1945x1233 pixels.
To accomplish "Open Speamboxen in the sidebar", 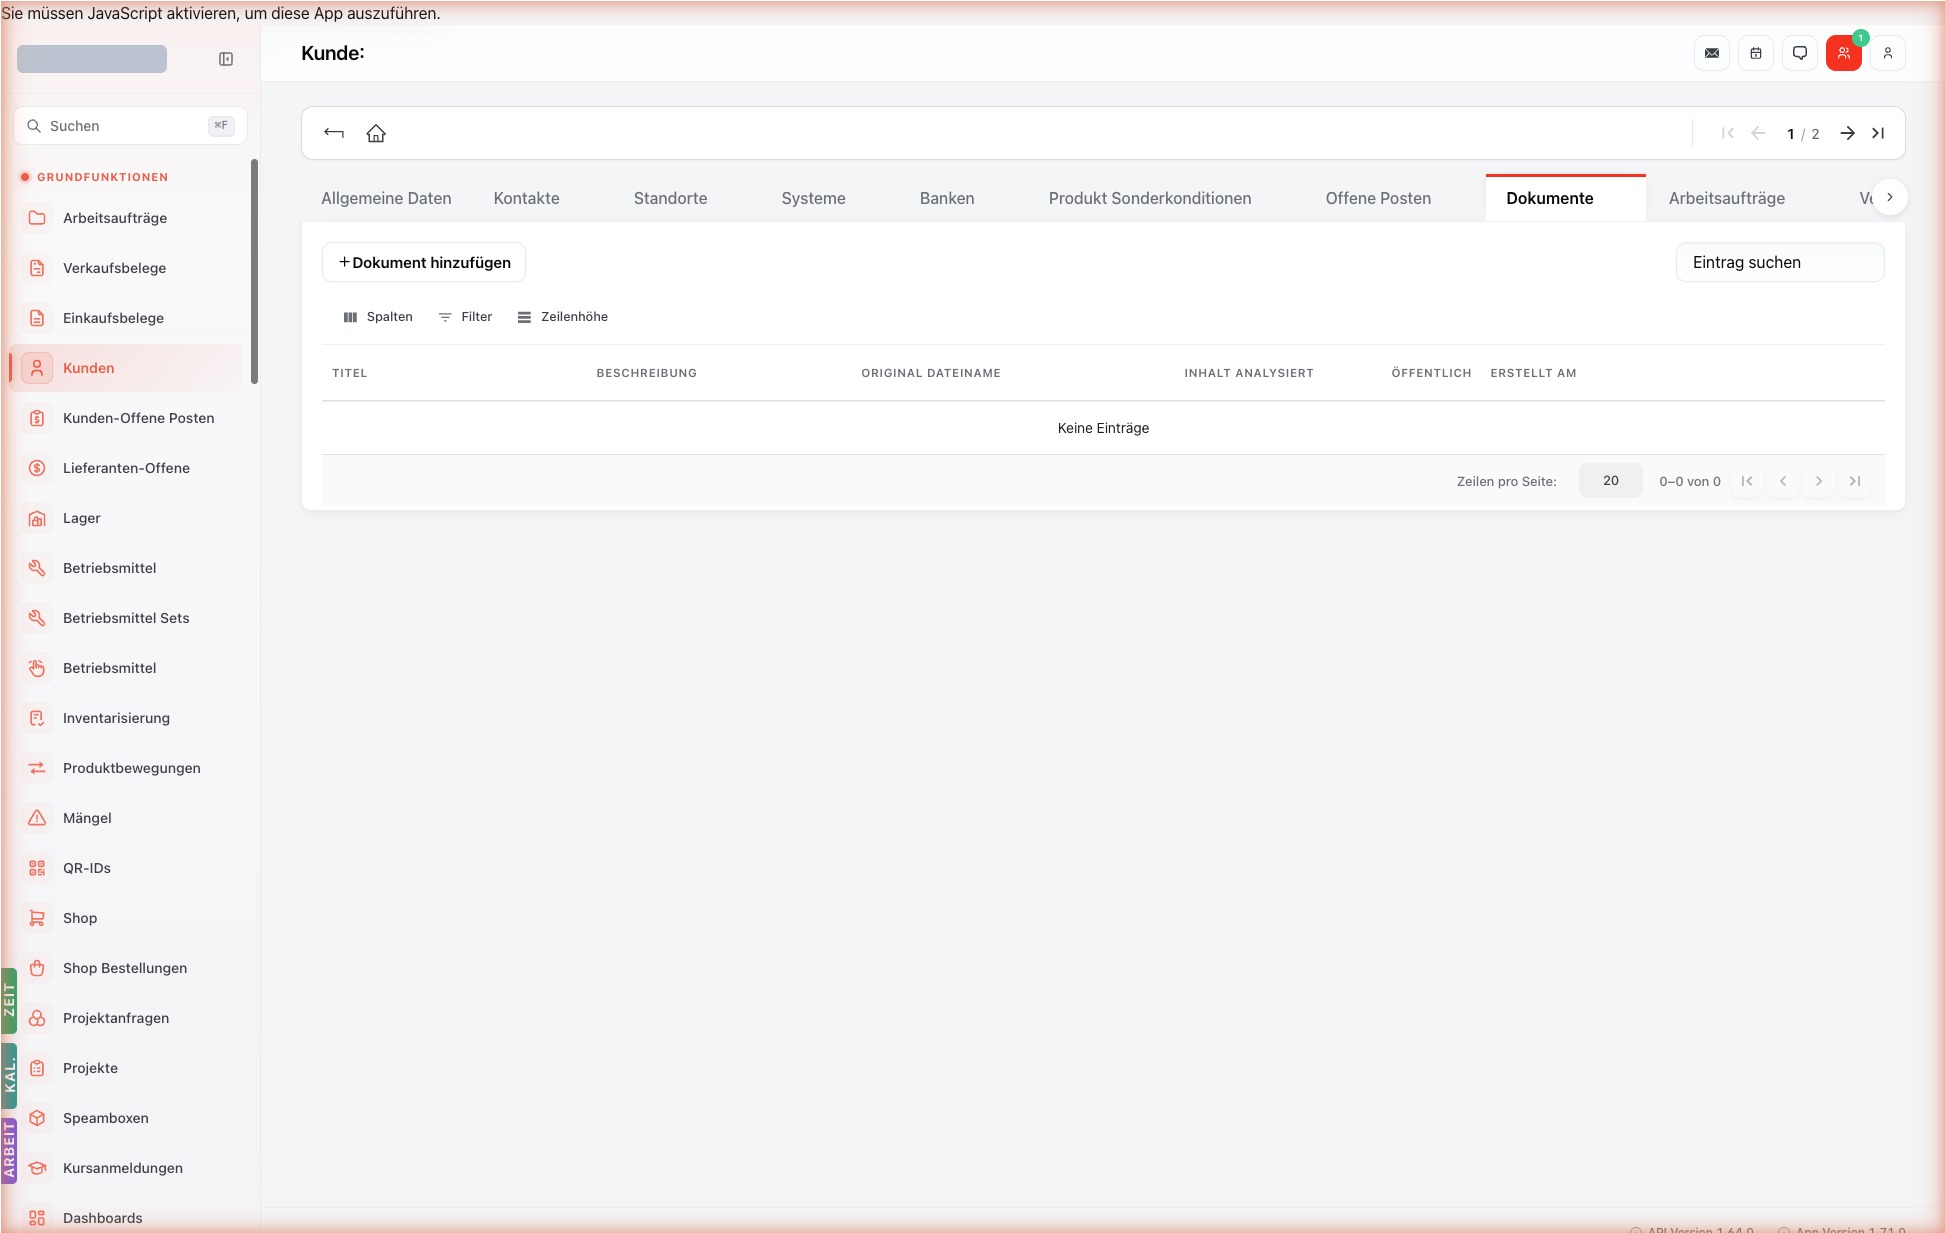I will coord(126,1118).
